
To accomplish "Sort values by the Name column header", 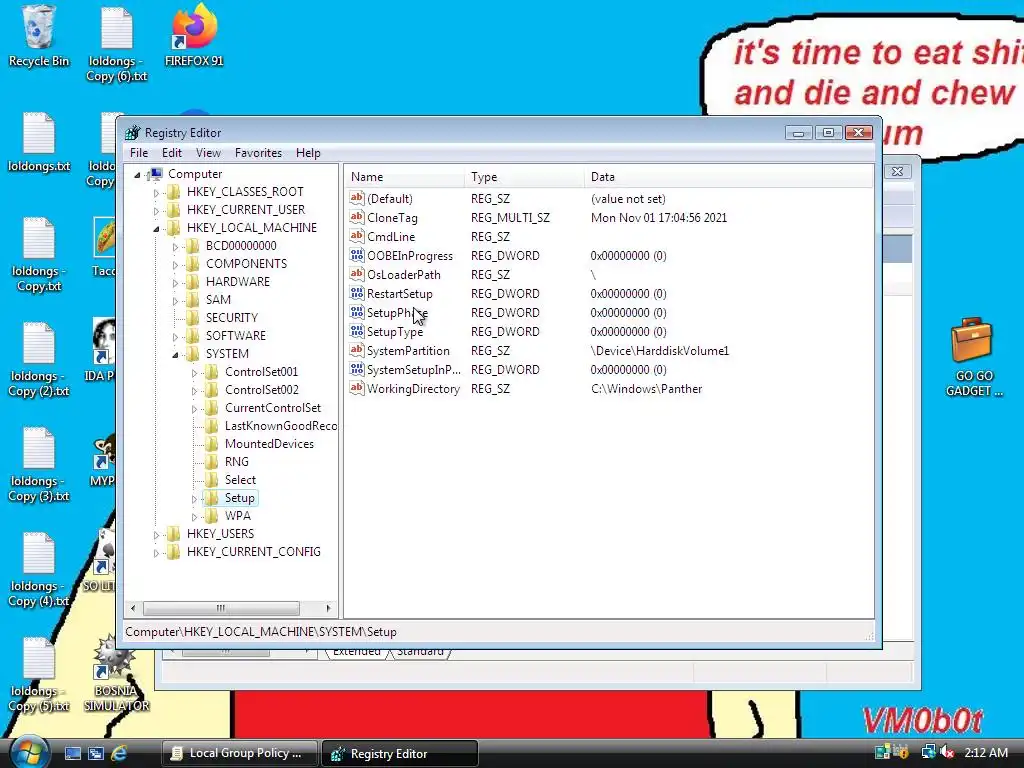I will 404,176.
